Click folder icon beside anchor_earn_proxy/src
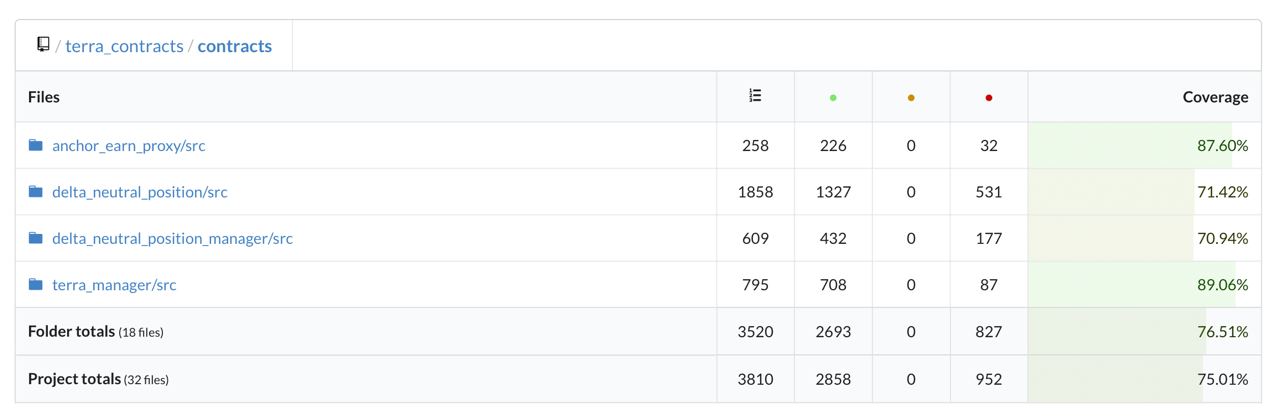 click(36, 145)
